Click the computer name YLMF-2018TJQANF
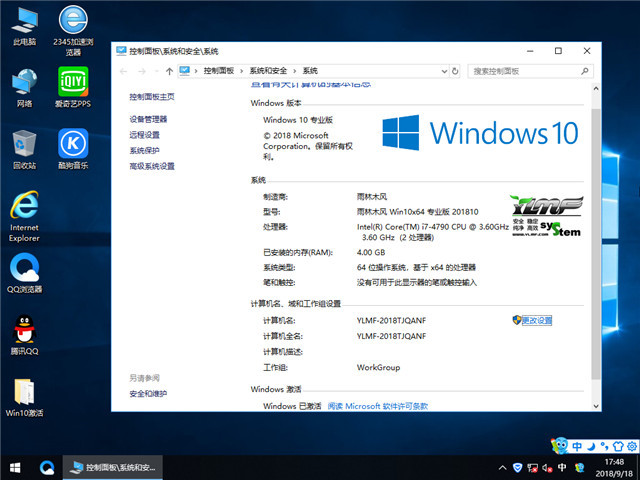Screen dimensions: 640x480 click(391, 321)
